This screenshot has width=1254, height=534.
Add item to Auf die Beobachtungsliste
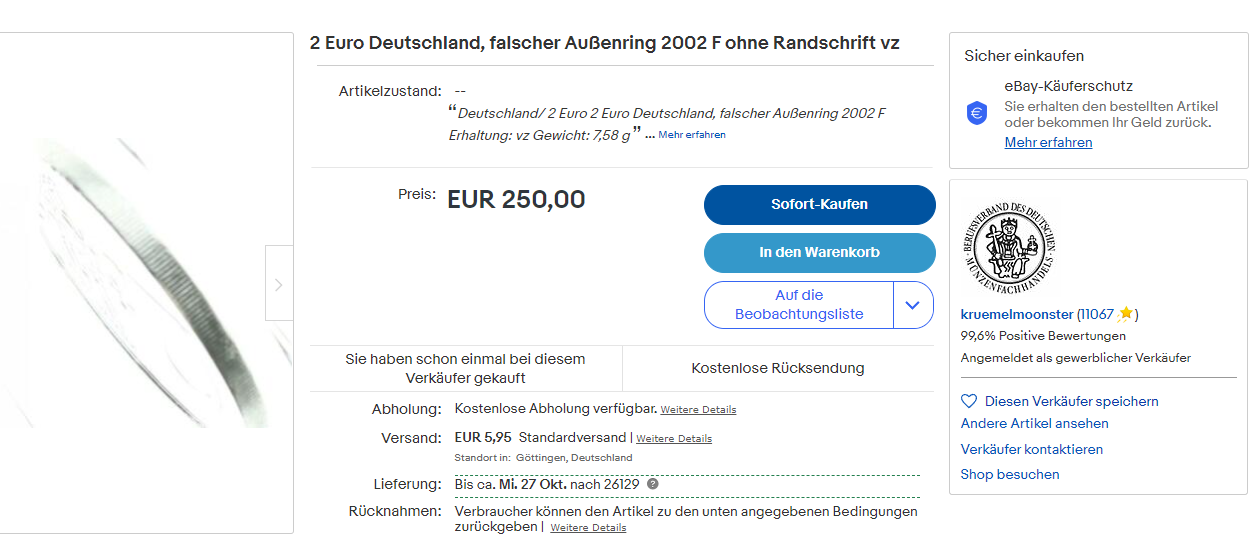(x=799, y=305)
